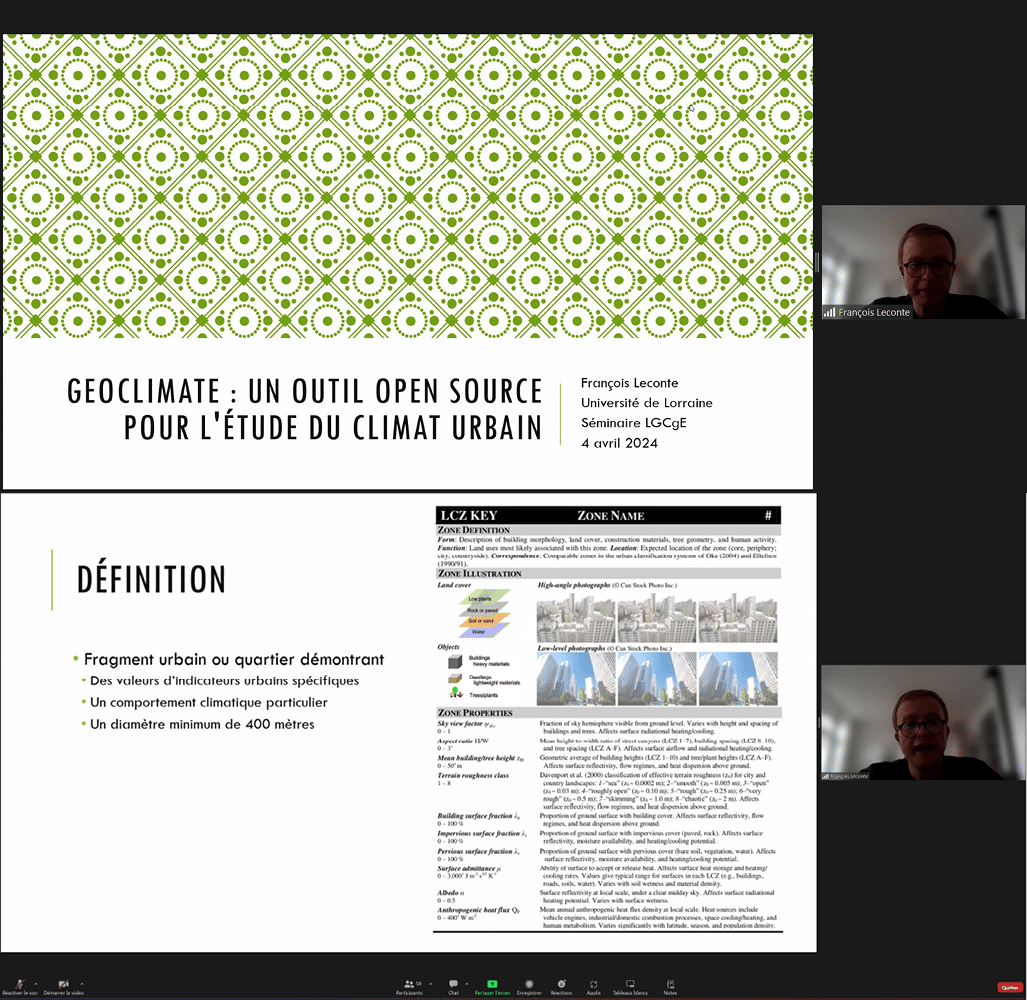This screenshot has height=1000, width=1027.
Task: Click the 'ZONE NAME' header text
Action: (x=610, y=515)
